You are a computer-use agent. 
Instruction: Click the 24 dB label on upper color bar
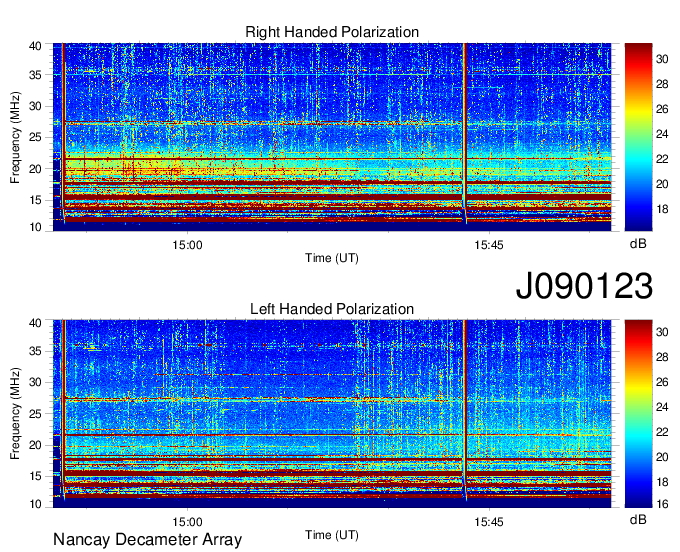point(662,134)
